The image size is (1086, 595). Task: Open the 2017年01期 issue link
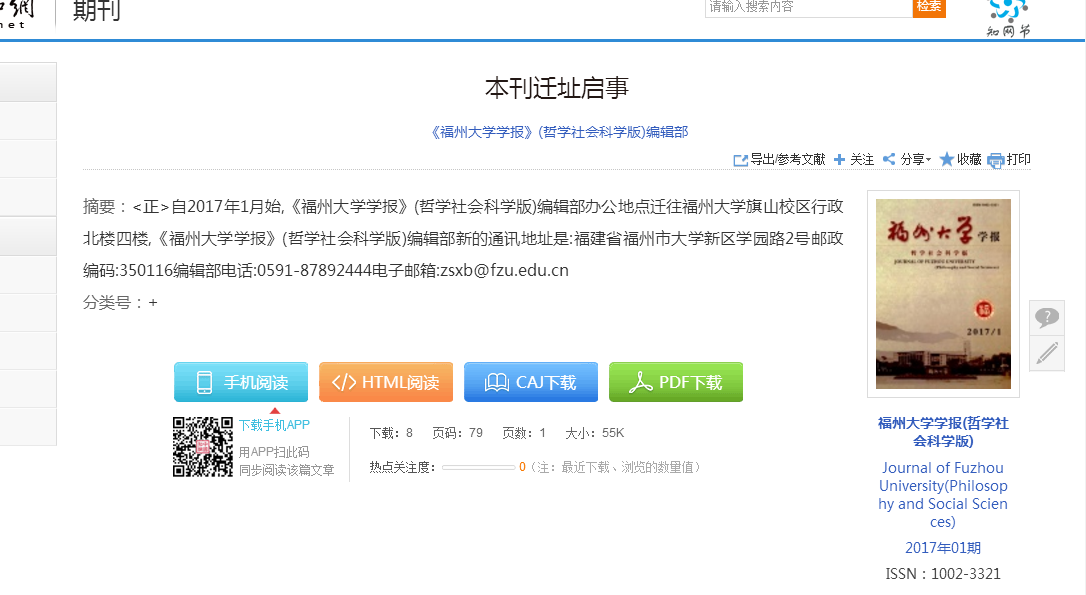943,548
